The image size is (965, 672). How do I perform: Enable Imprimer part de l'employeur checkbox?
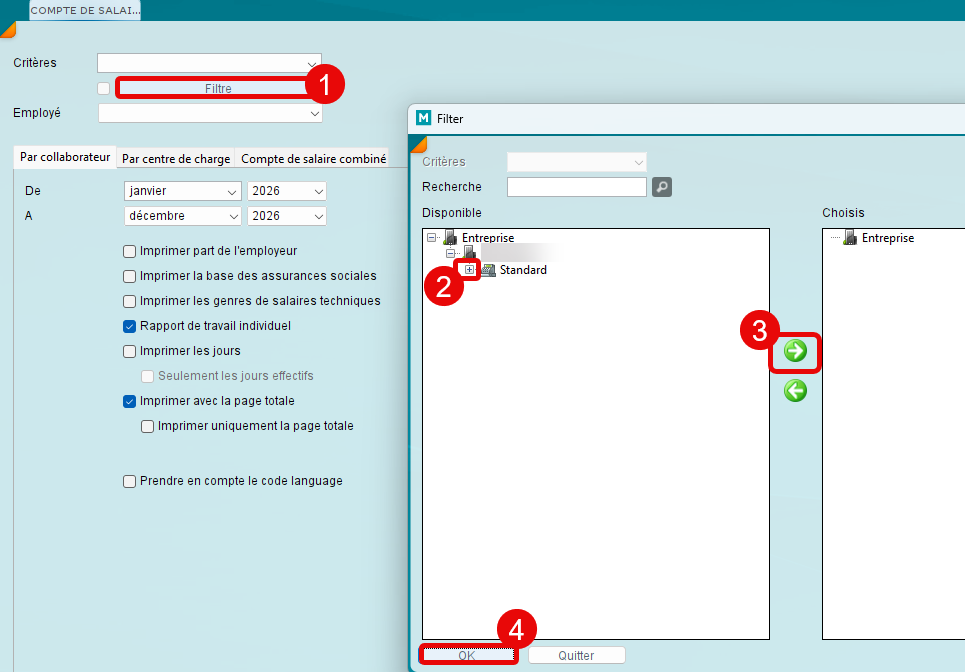(129, 252)
